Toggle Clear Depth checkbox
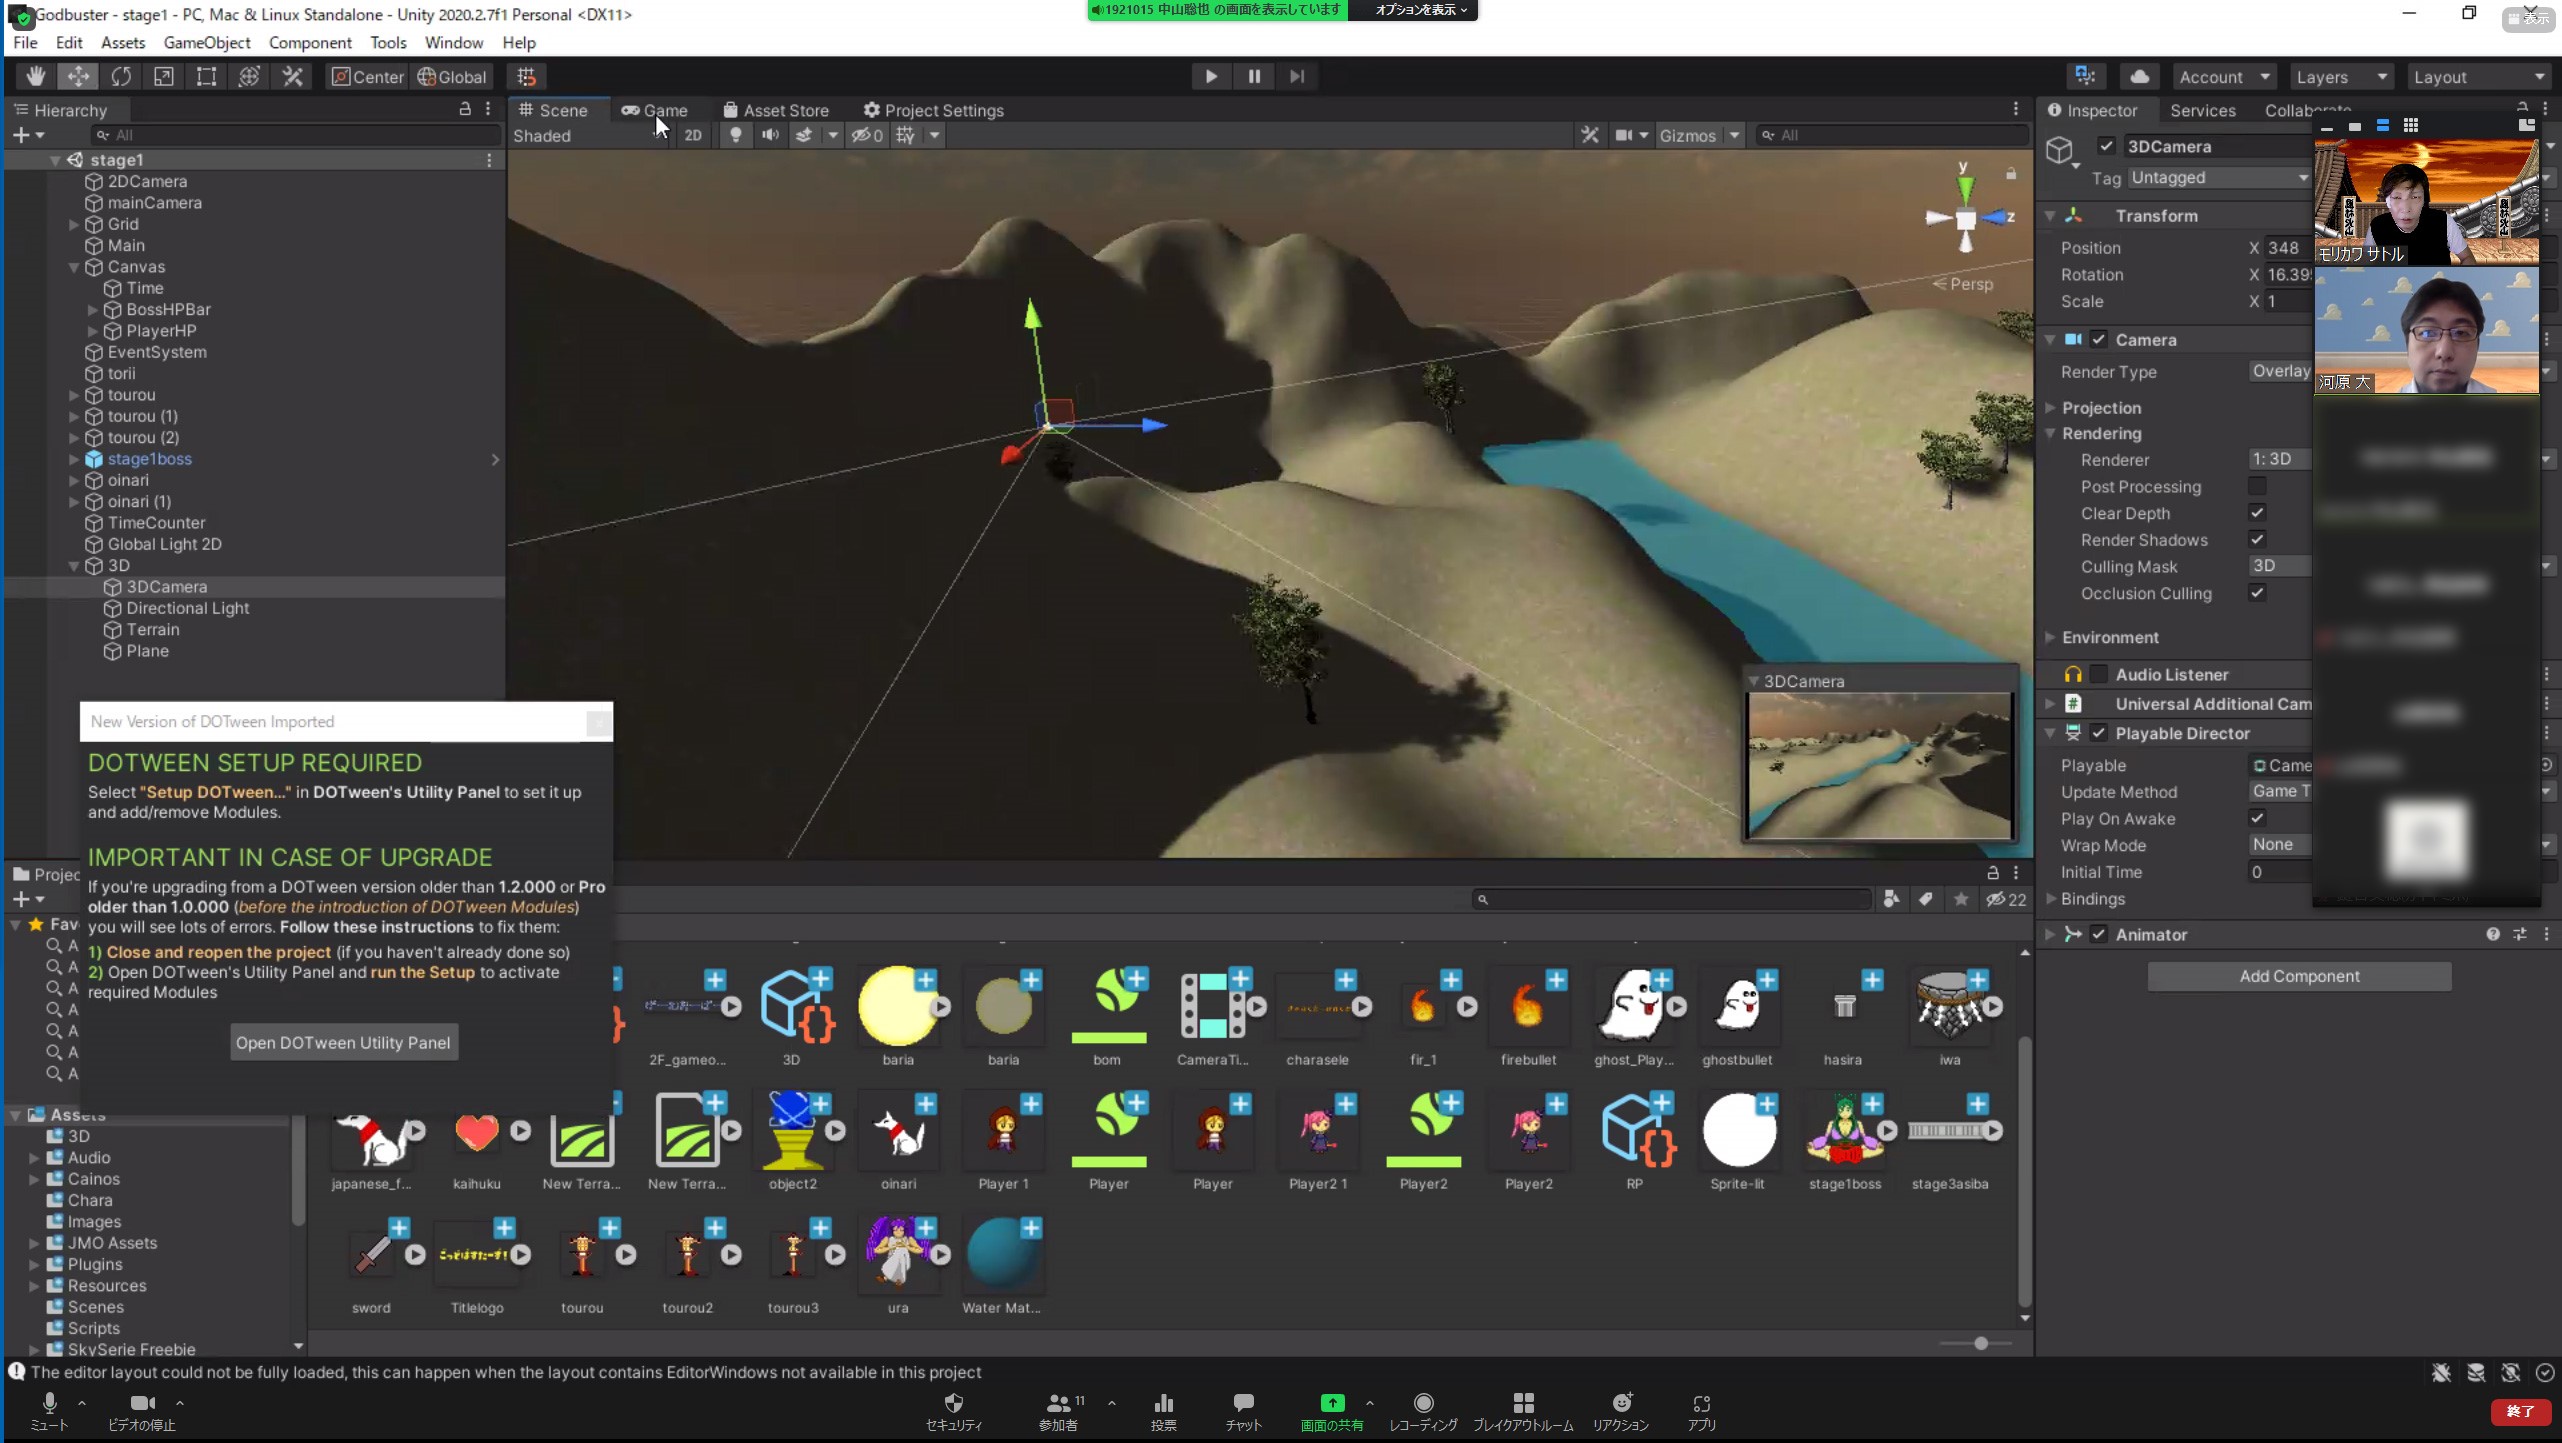The width and height of the screenshot is (2562, 1443). click(x=2257, y=513)
